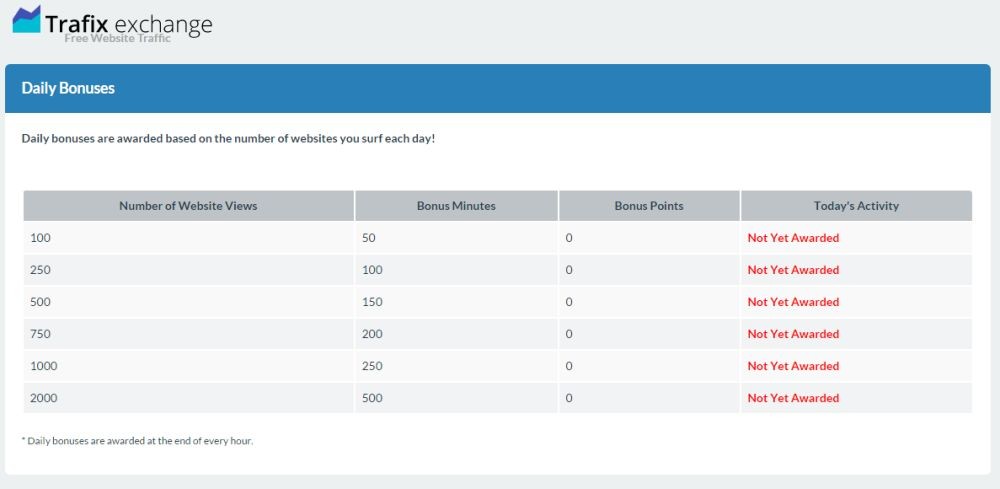Click Not Yet Awarded in the 1000 views row
1000x489 pixels.
tap(793, 366)
